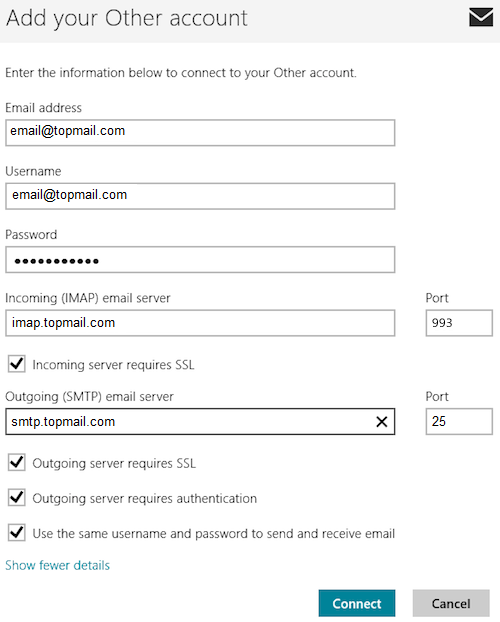Viewport: 500px width, 622px height.
Task: Click inside the Password field
Action: point(200,259)
